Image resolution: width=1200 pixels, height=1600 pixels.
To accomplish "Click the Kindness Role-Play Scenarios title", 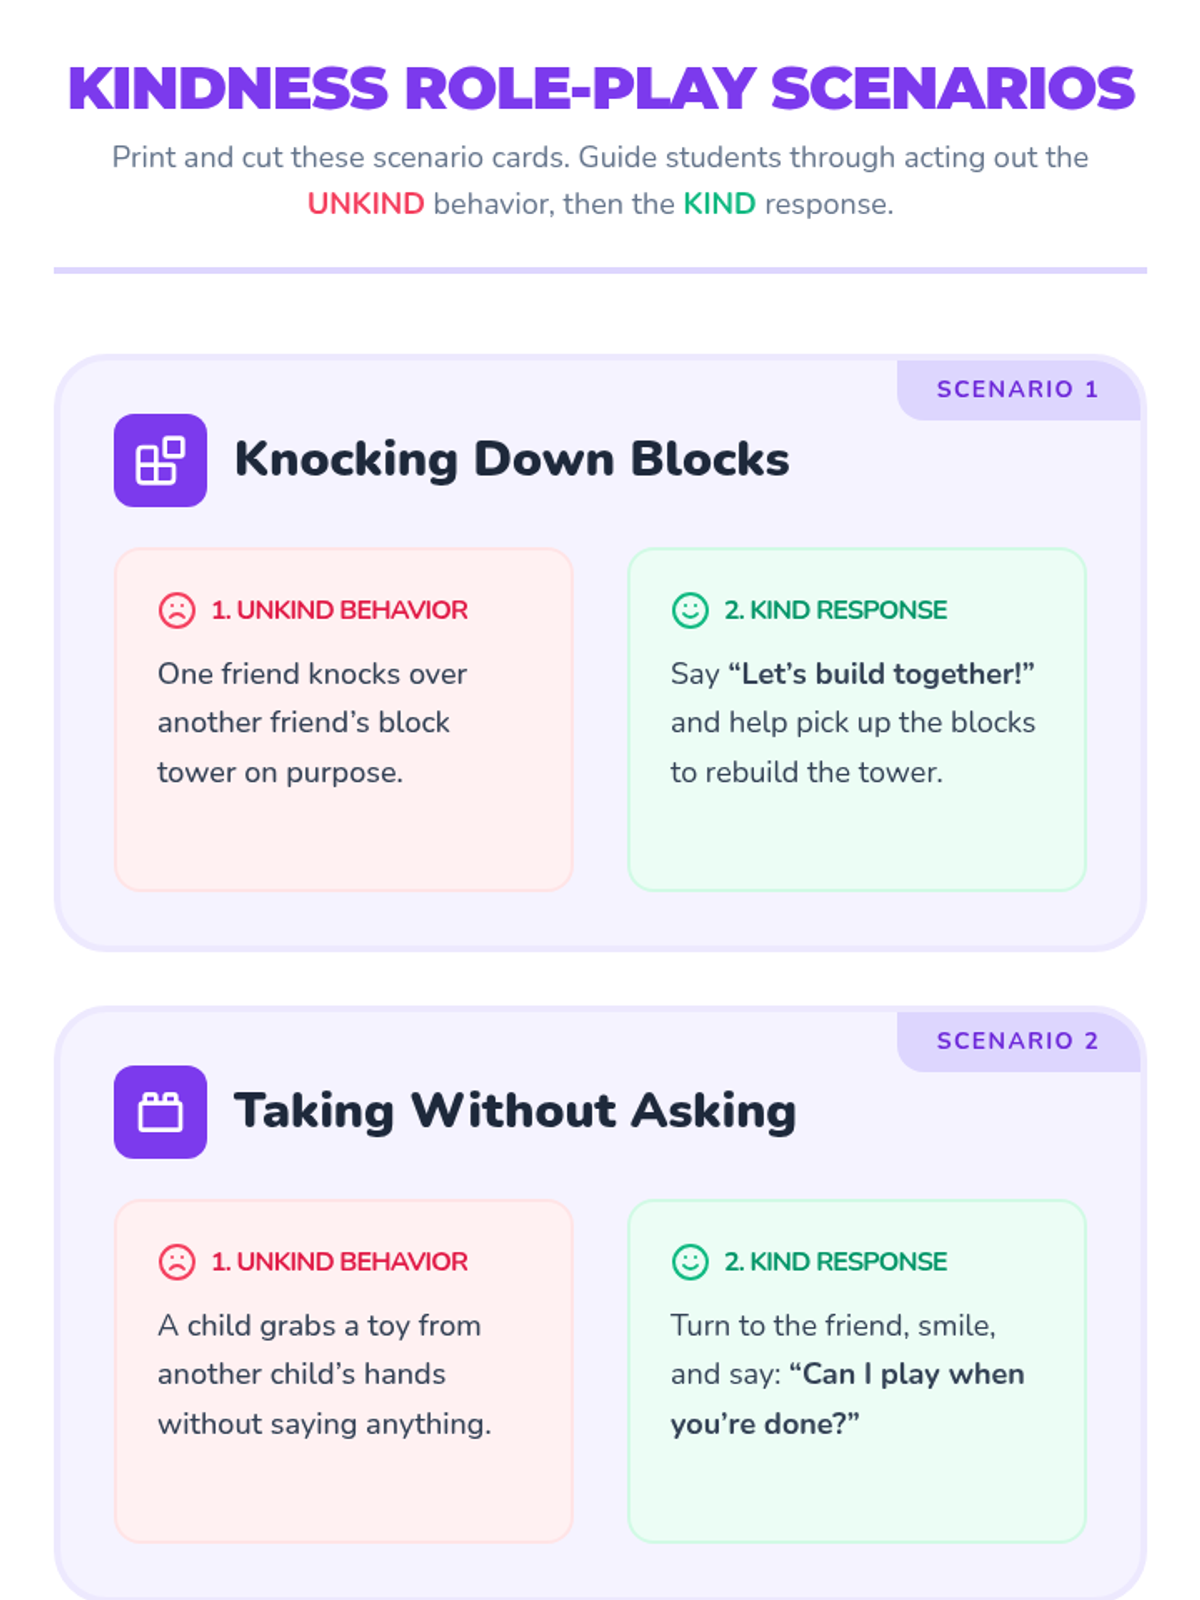I will [x=601, y=89].
